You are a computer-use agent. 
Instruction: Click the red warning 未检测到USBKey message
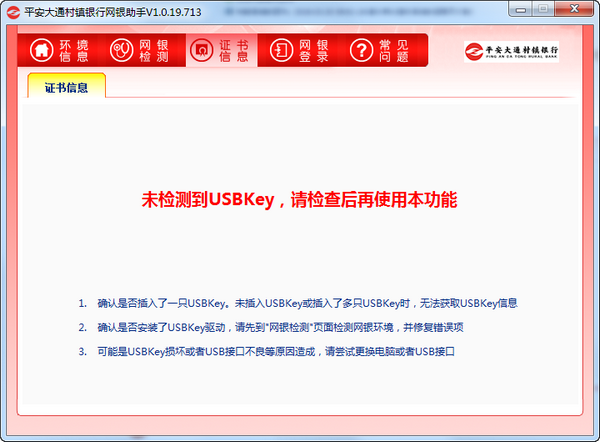pos(299,199)
